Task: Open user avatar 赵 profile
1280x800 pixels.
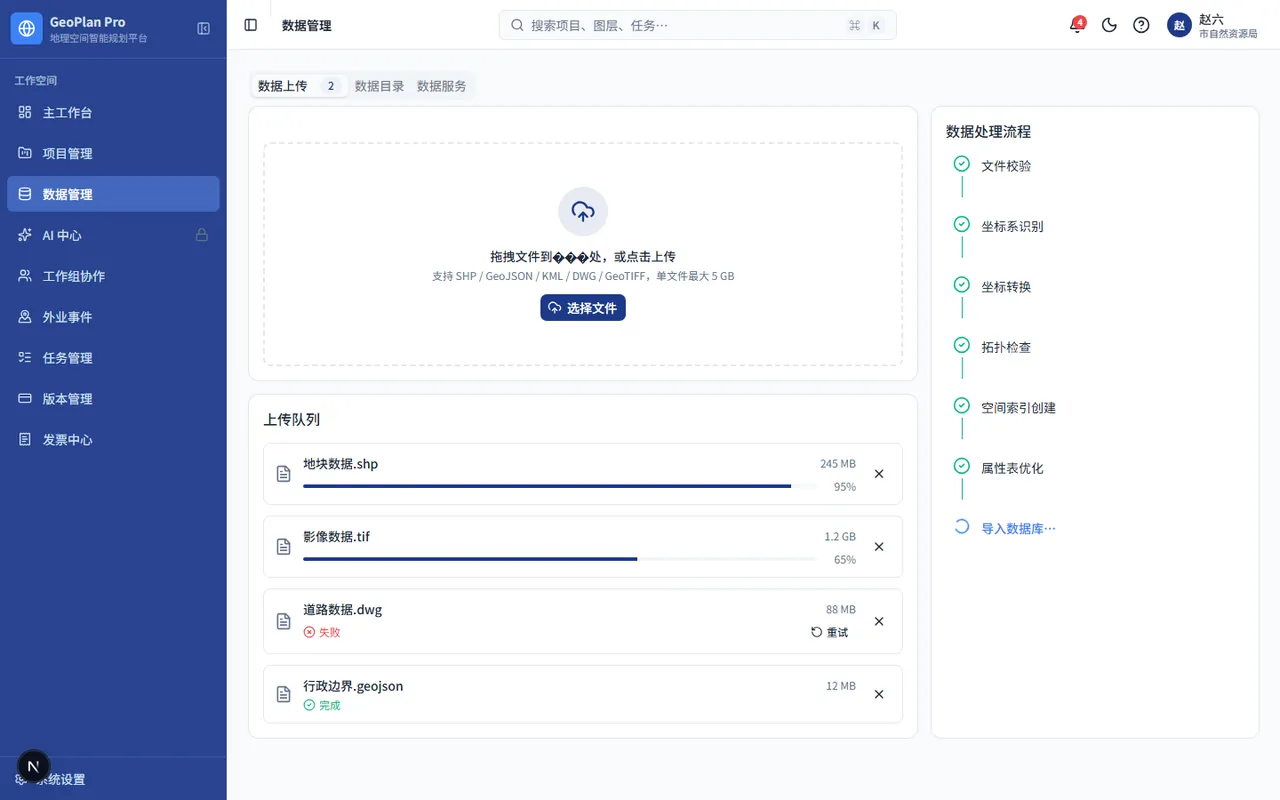Action: [1179, 25]
